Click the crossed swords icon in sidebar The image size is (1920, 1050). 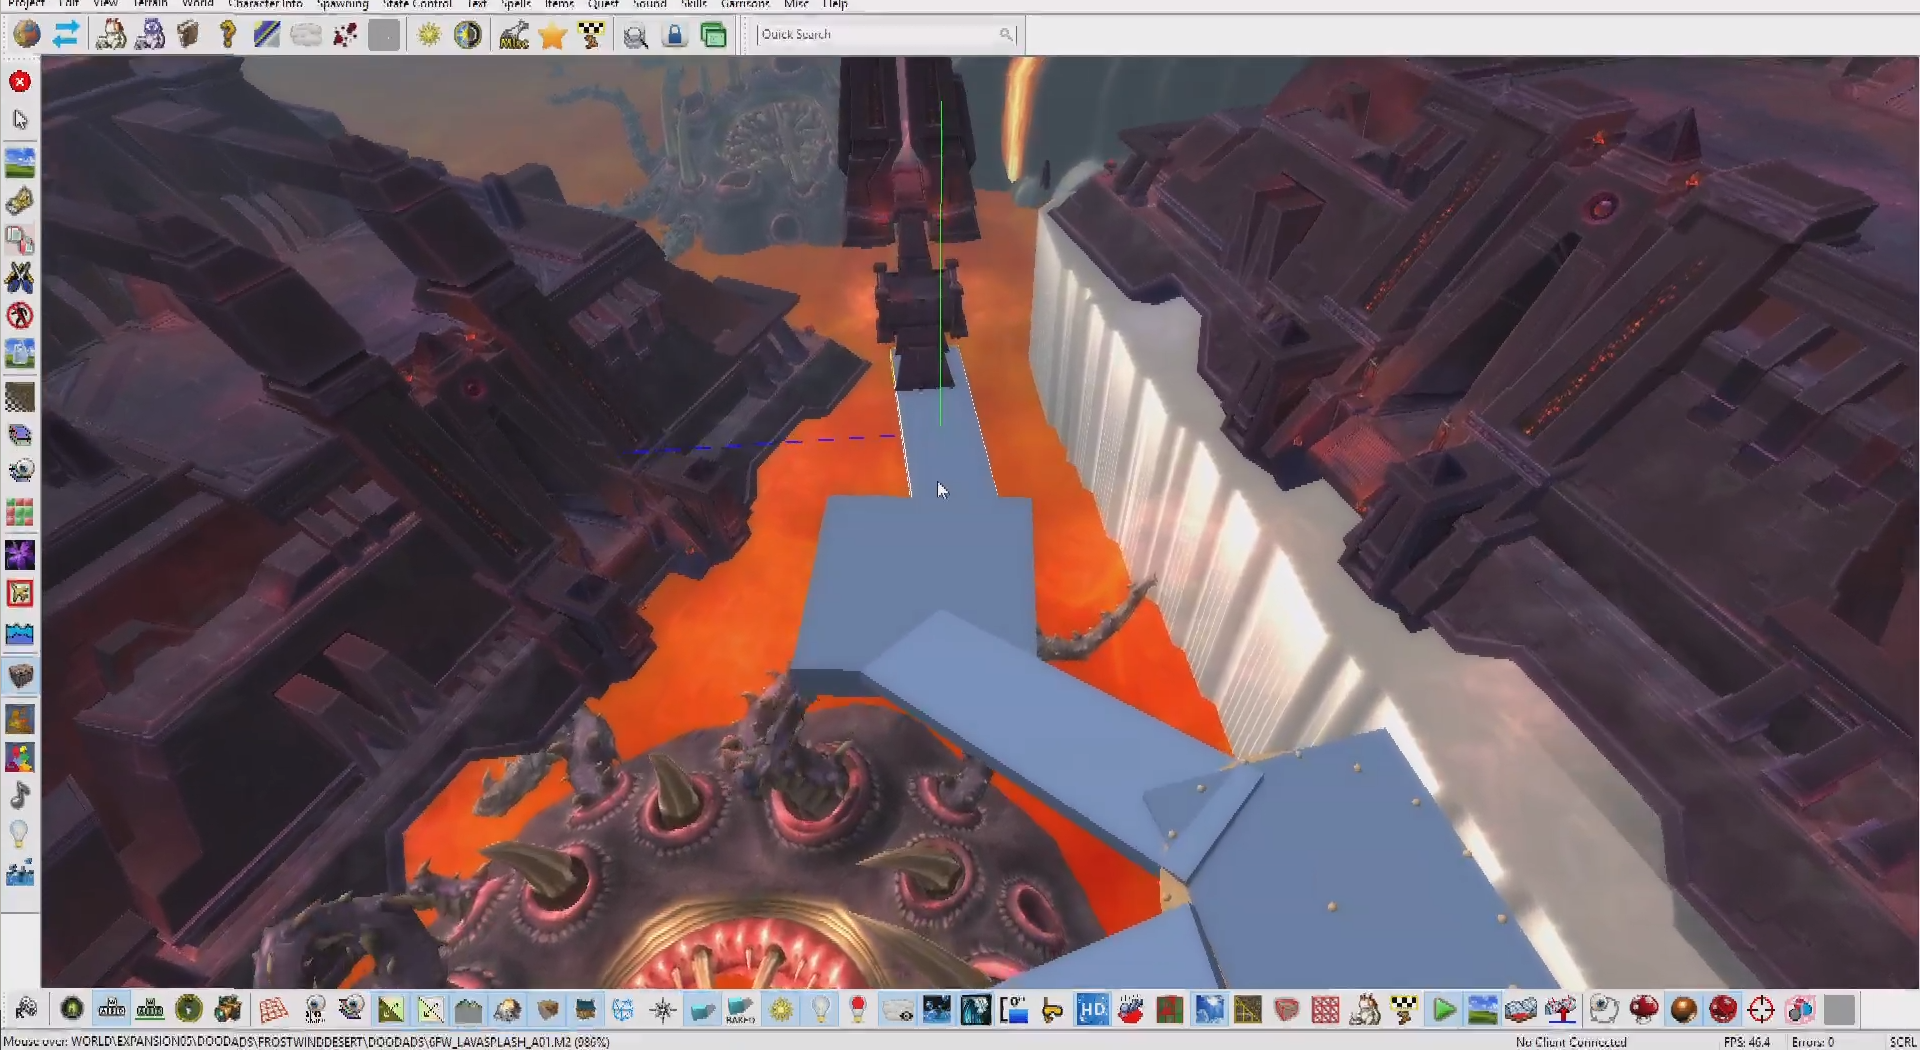click(x=20, y=277)
